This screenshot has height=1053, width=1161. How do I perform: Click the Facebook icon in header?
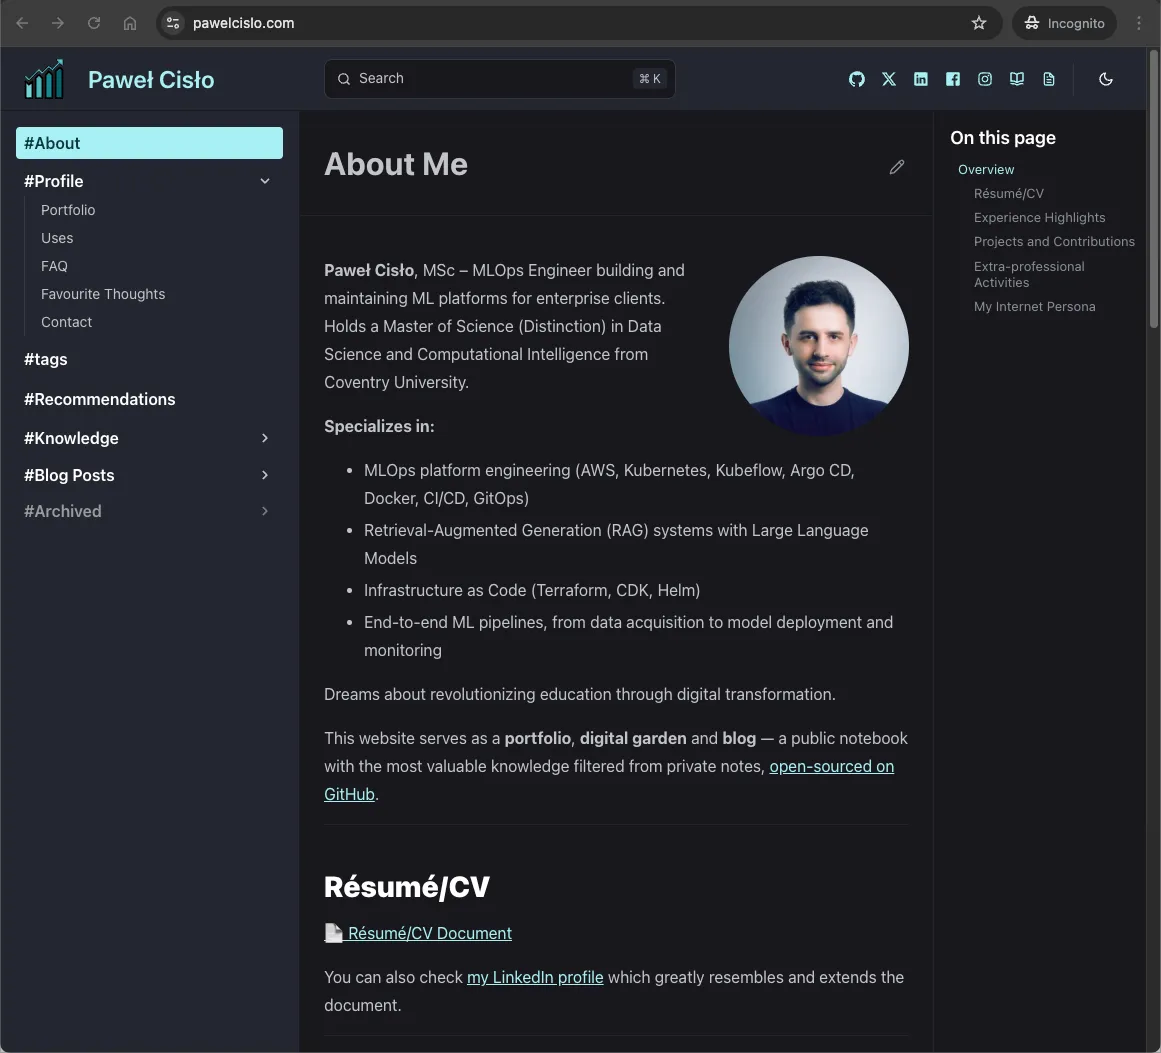(953, 79)
